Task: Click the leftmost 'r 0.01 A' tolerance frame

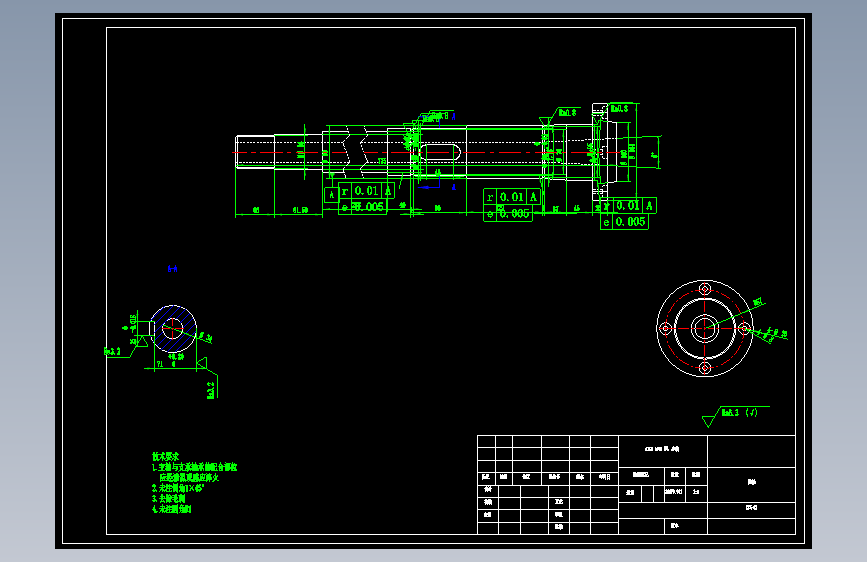Action: pos(366,191)
